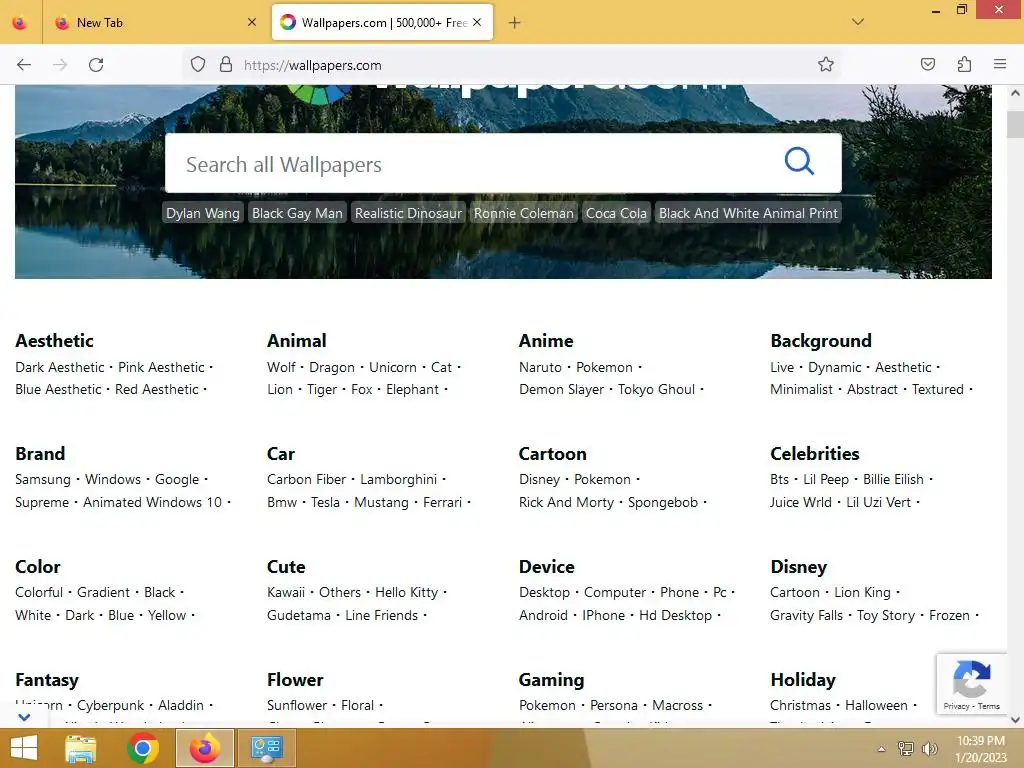Open the Gaming category heading
Screen dimensions: 1024x768
(551, 680)
